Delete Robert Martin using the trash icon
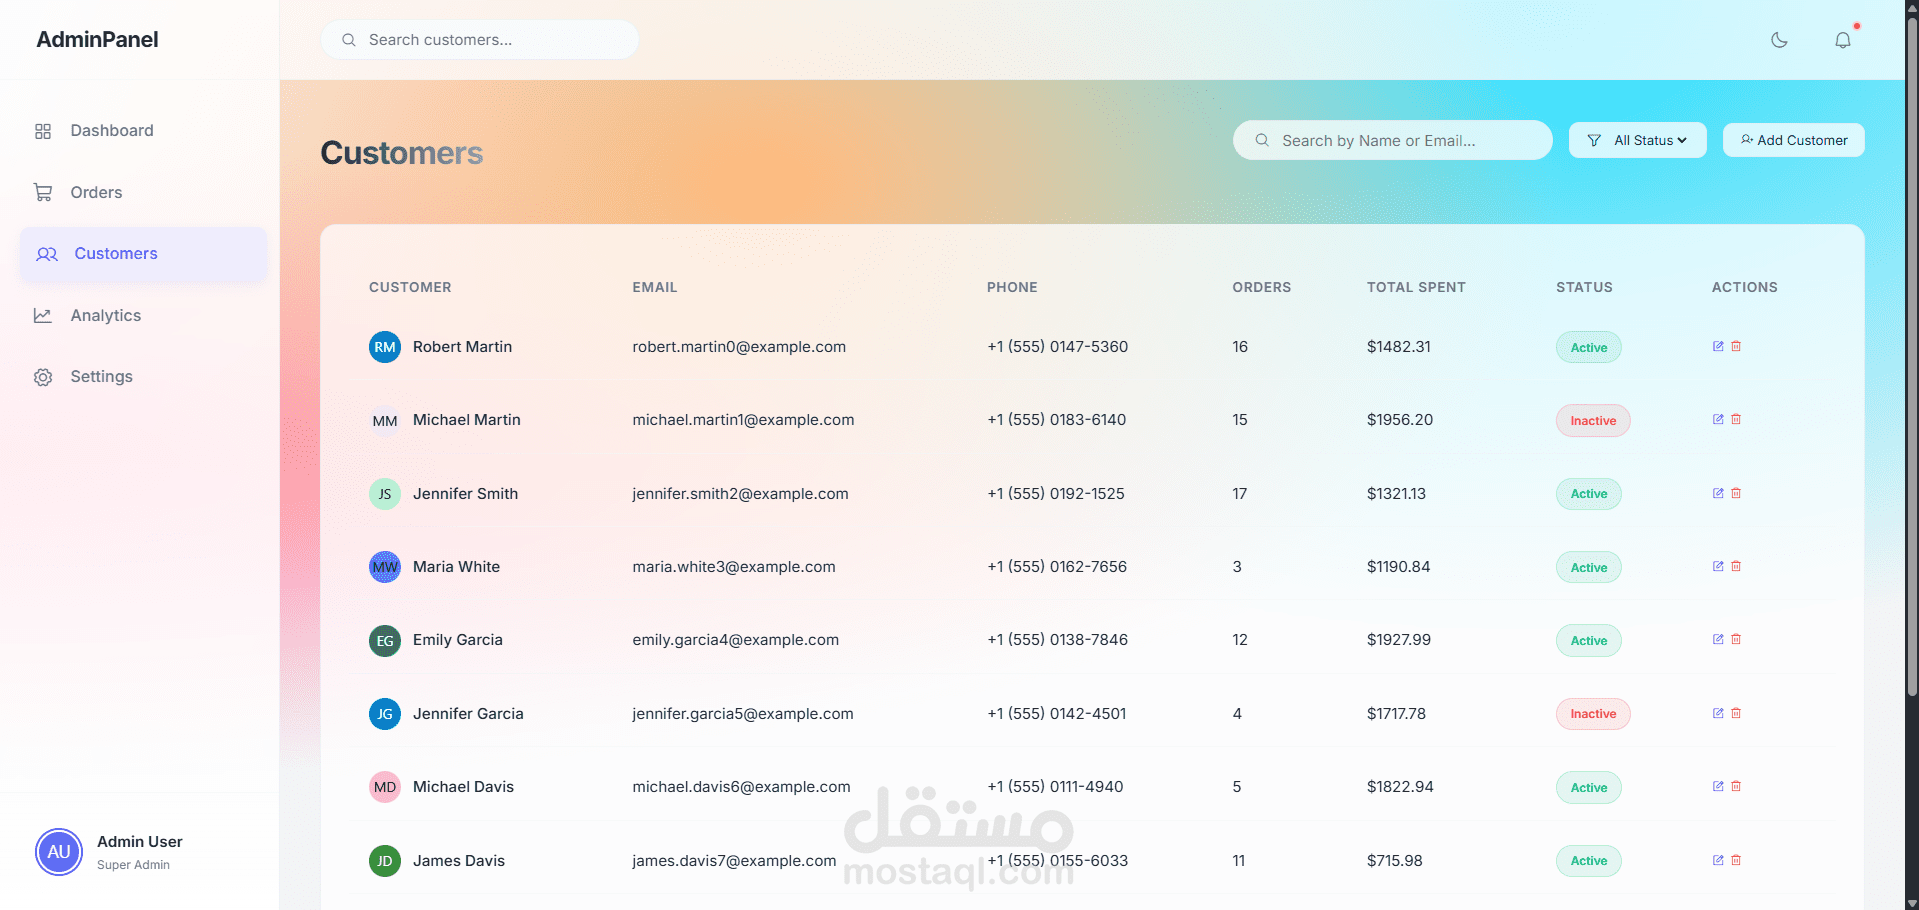1919x910 pixels. pos(1736,346)
